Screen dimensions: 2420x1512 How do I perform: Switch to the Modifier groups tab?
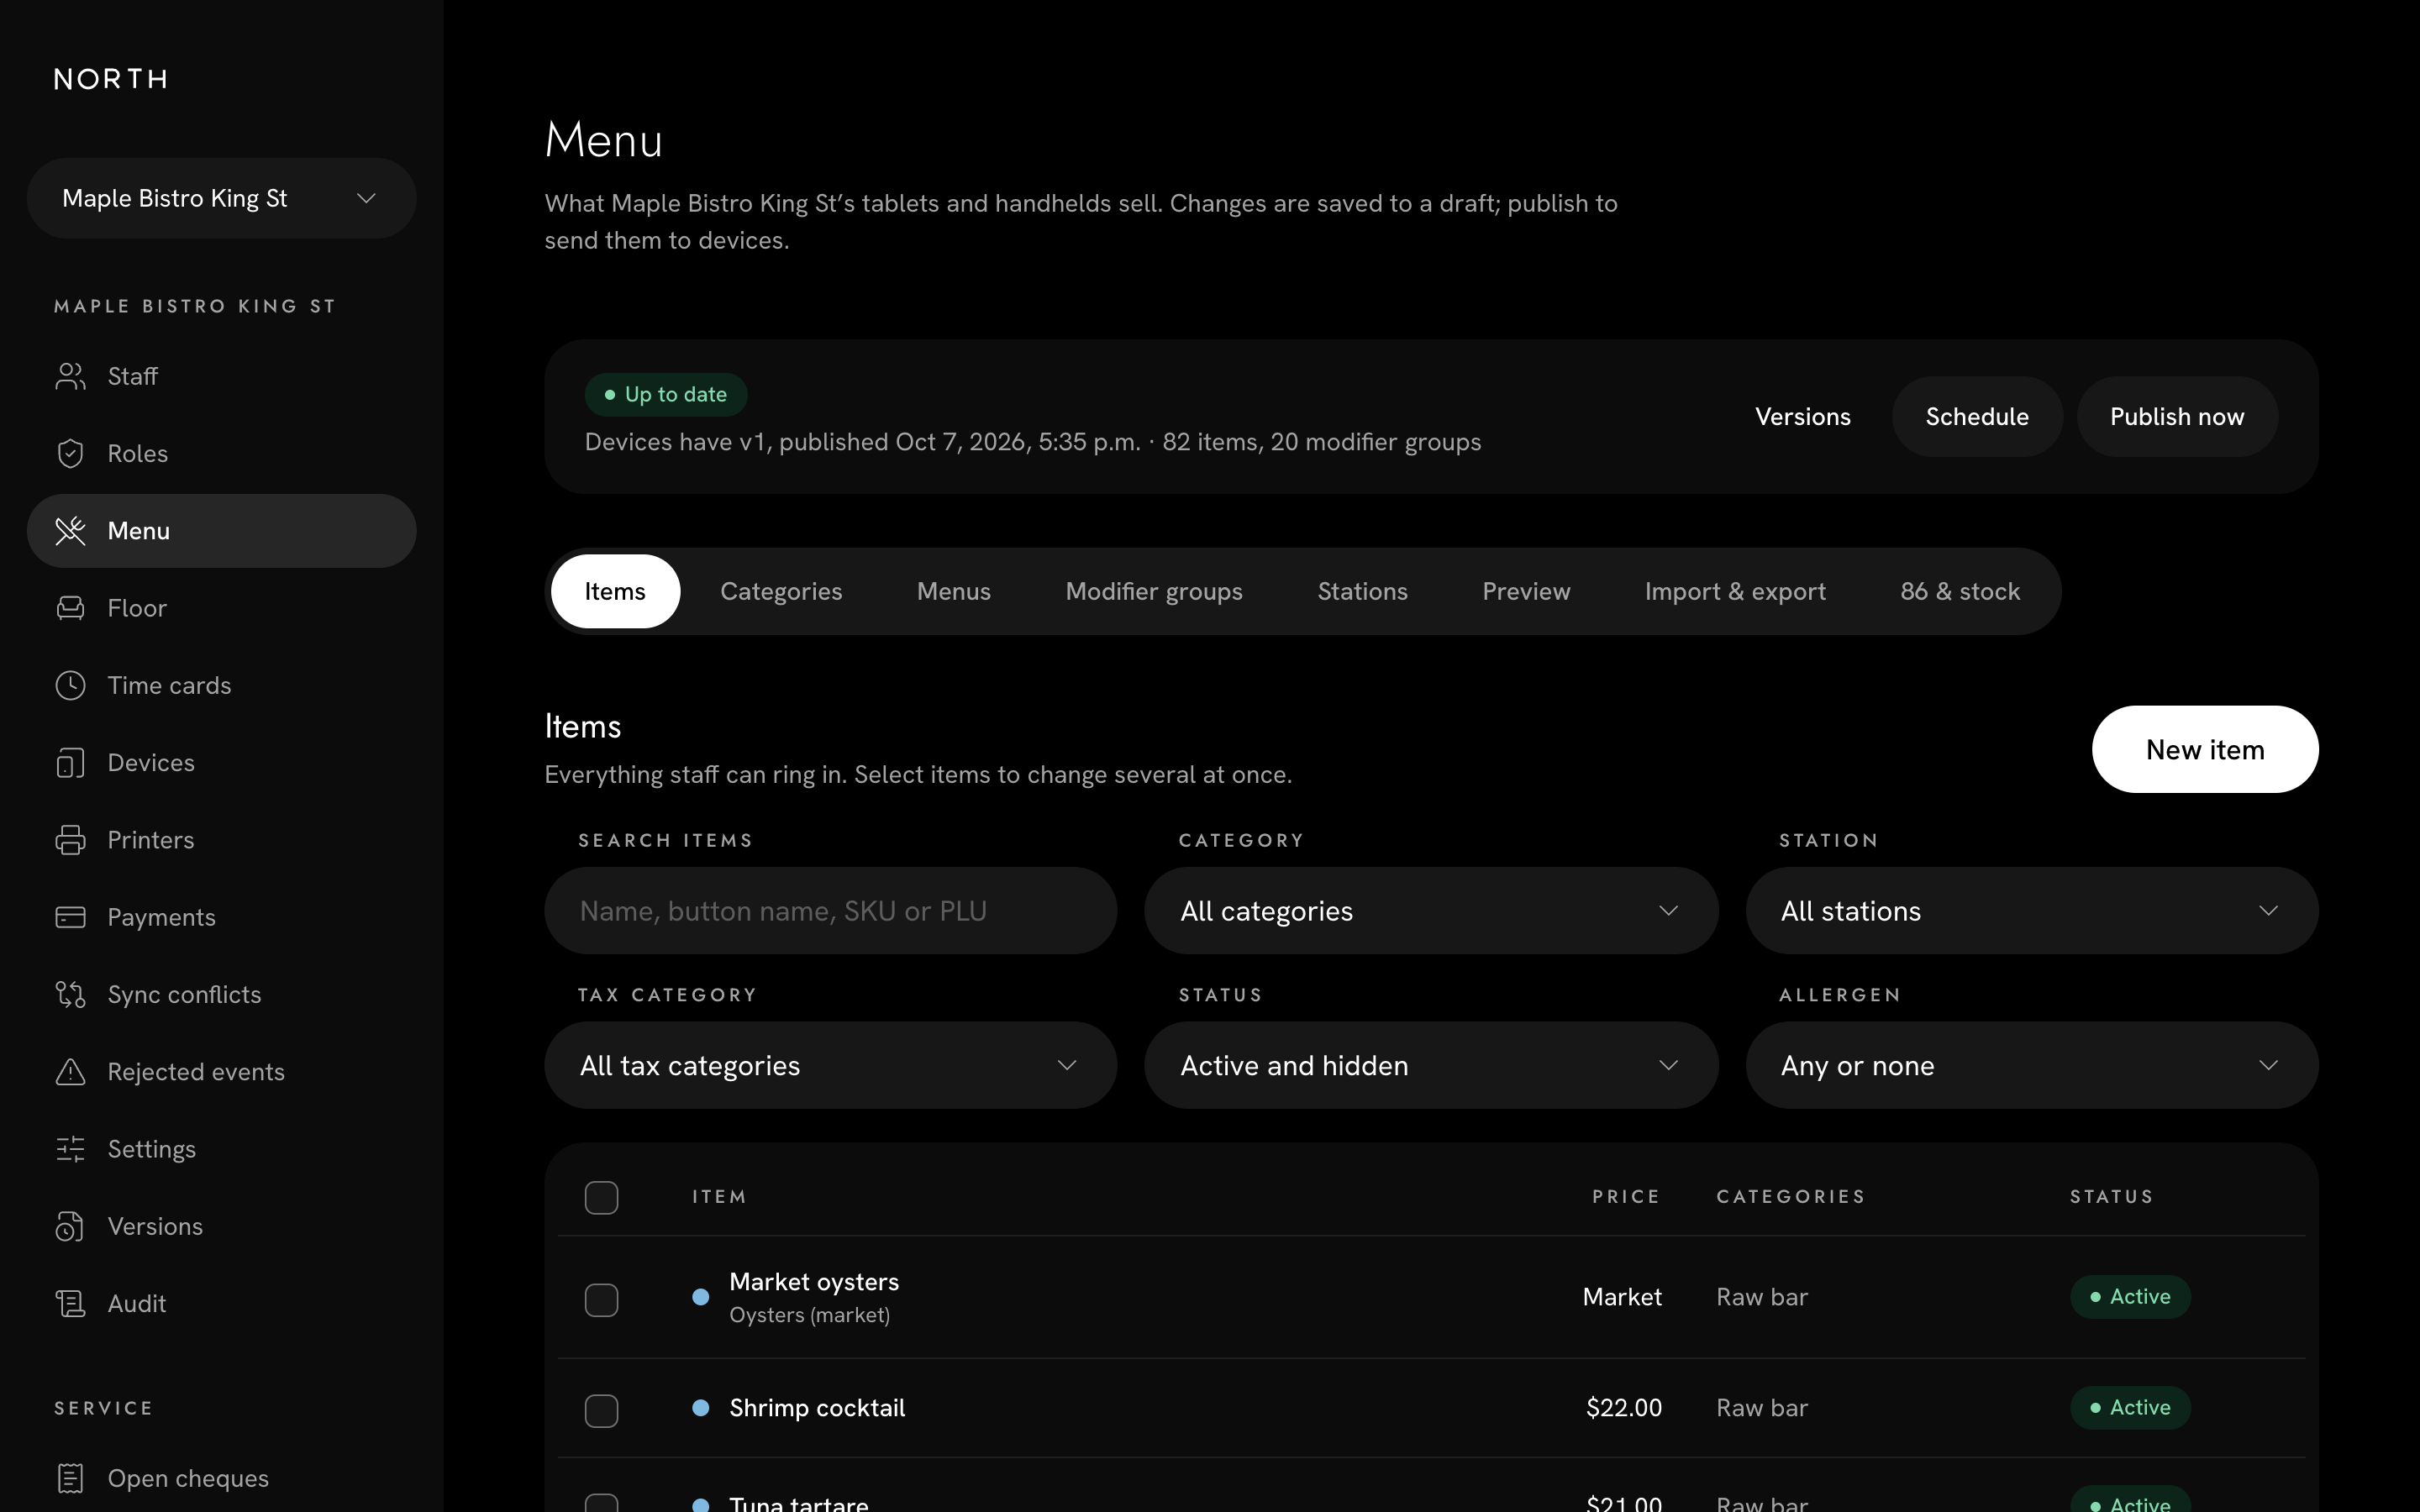(1154, 591)
